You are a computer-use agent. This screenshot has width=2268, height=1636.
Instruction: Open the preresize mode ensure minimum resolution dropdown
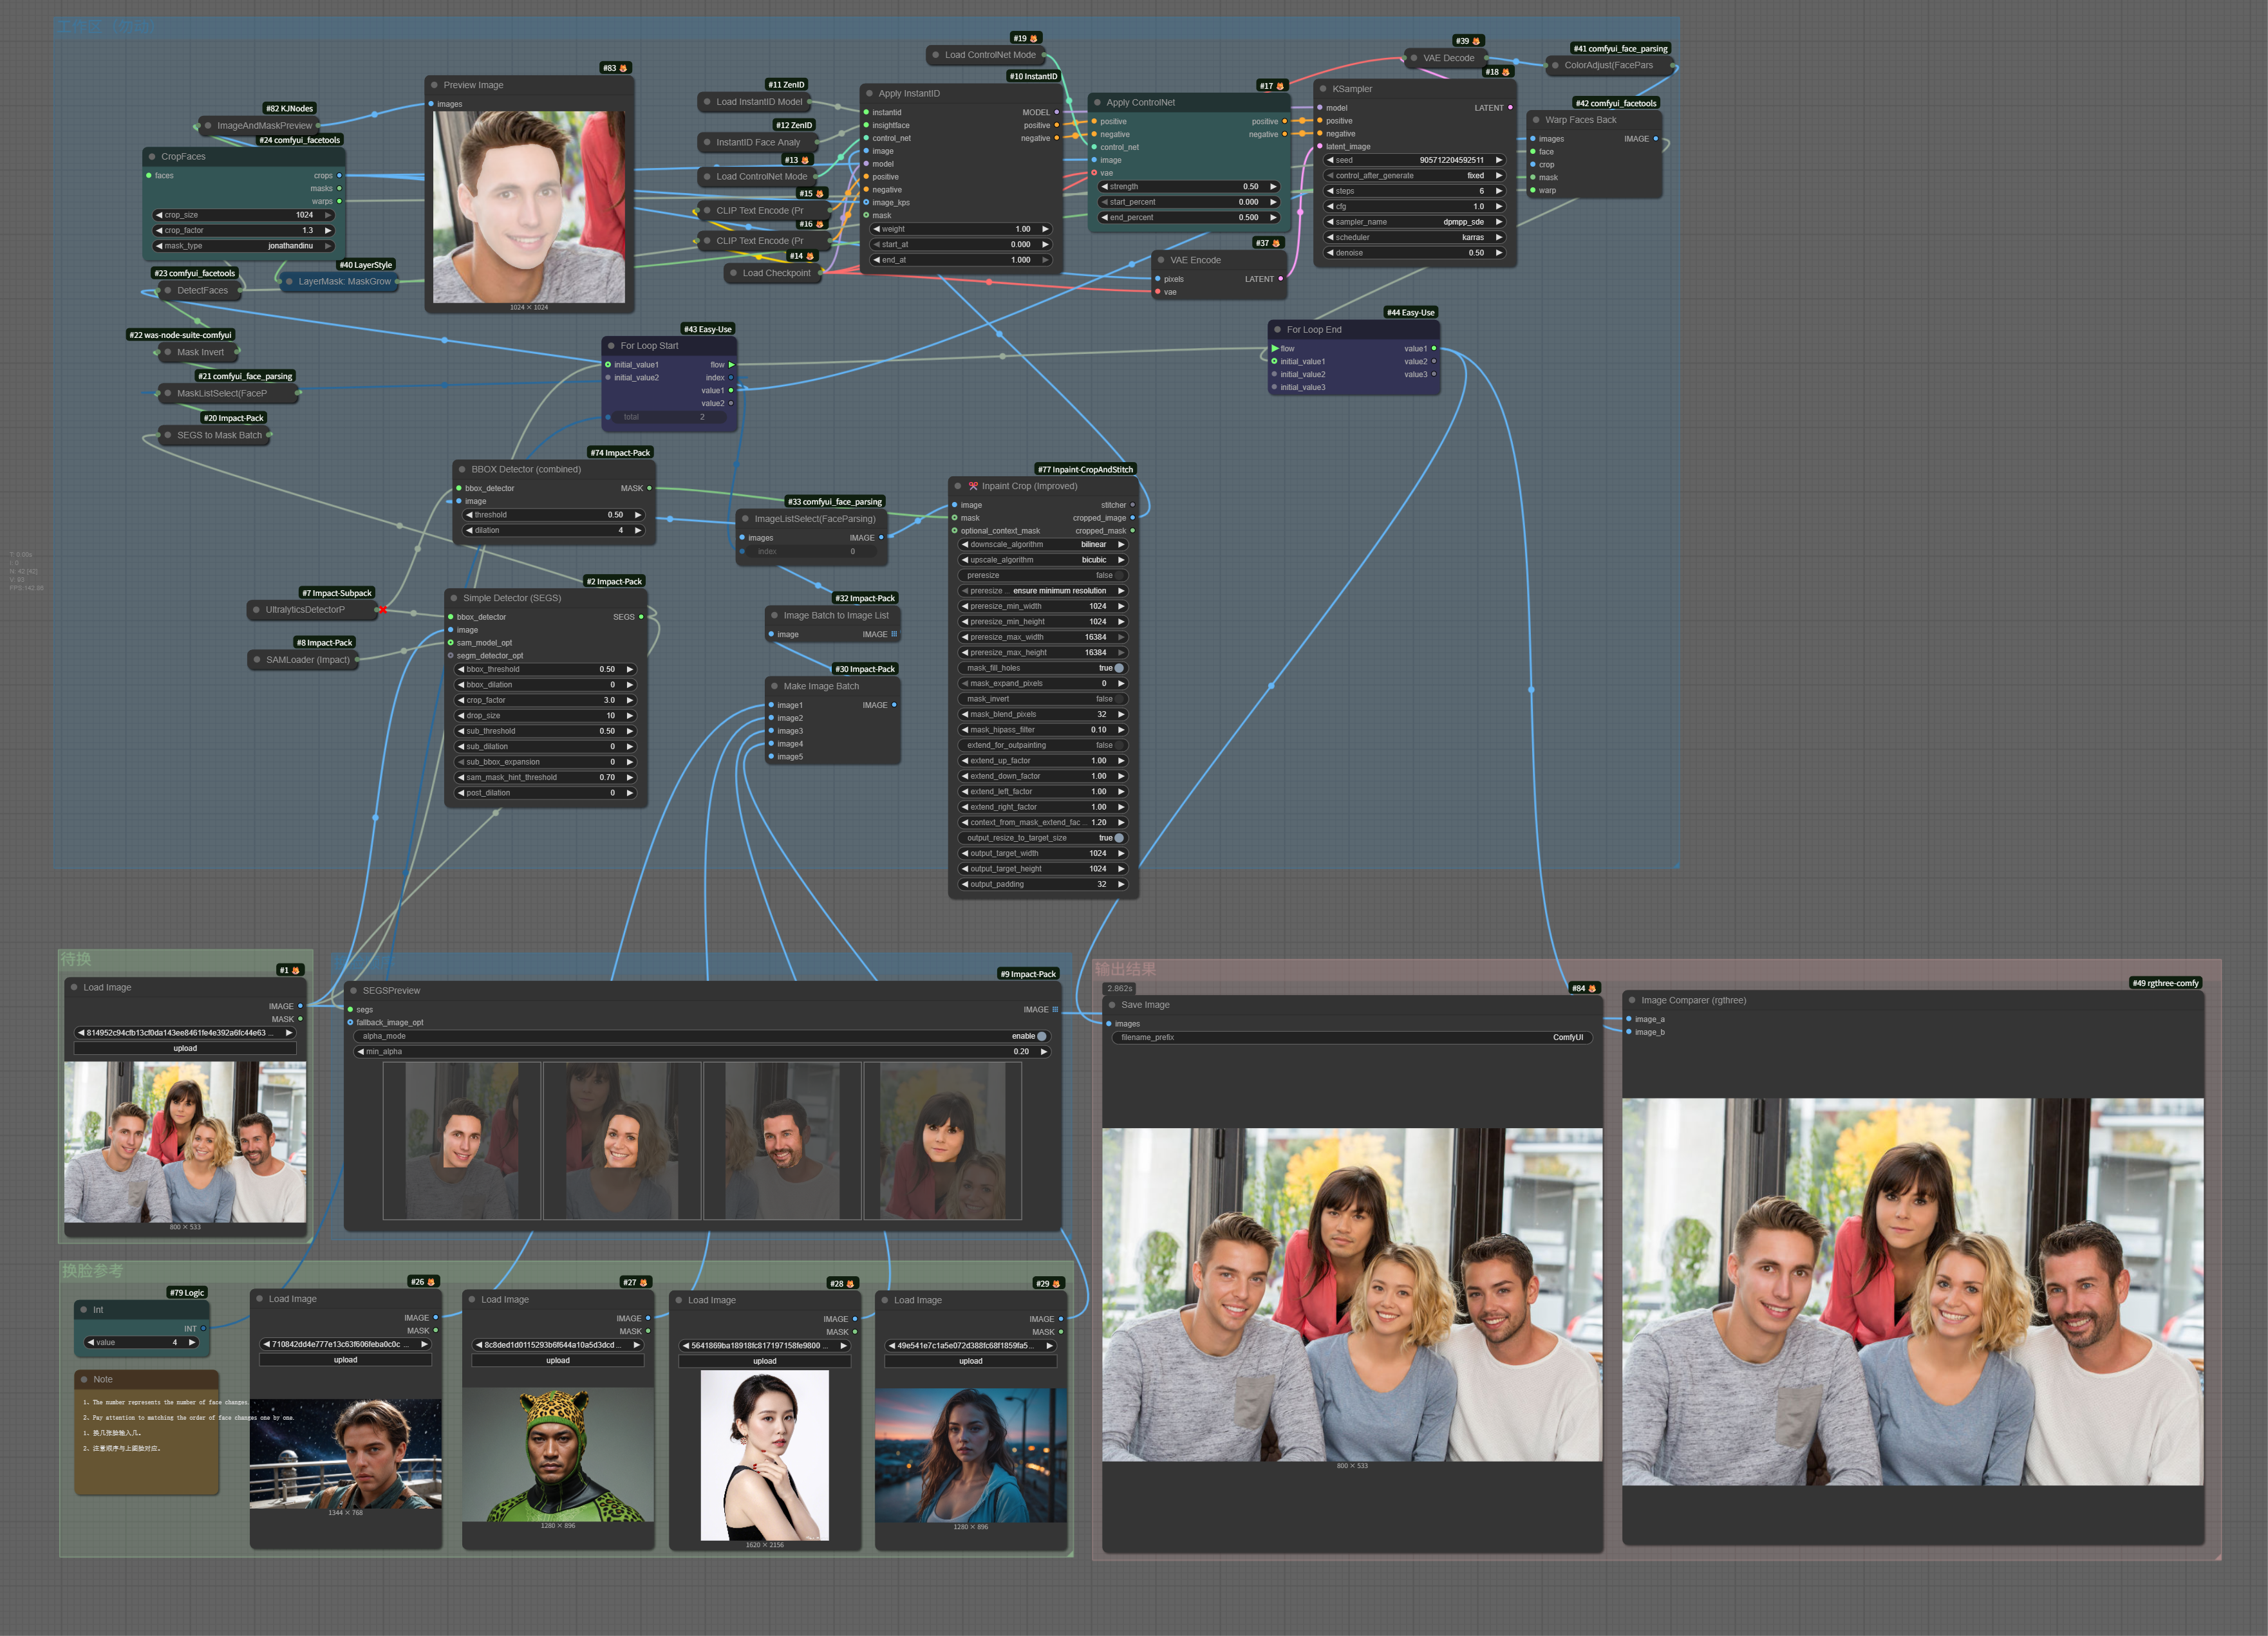(1043, 591)
